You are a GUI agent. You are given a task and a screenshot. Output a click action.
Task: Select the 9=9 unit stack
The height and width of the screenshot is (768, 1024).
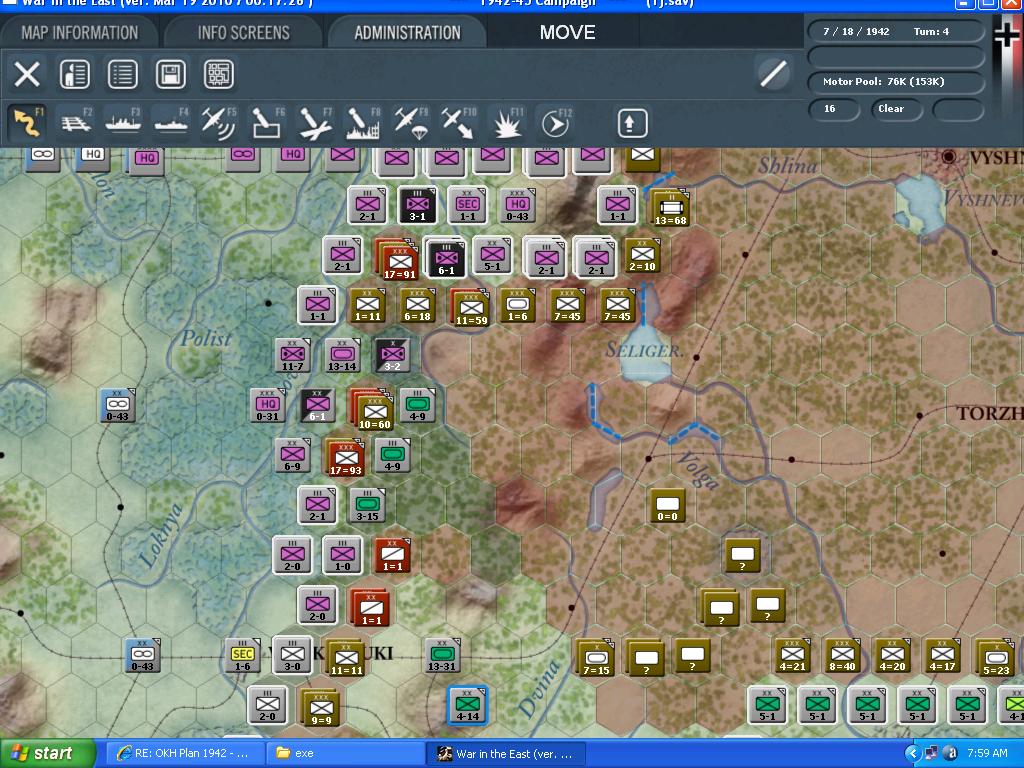point(320,707)
